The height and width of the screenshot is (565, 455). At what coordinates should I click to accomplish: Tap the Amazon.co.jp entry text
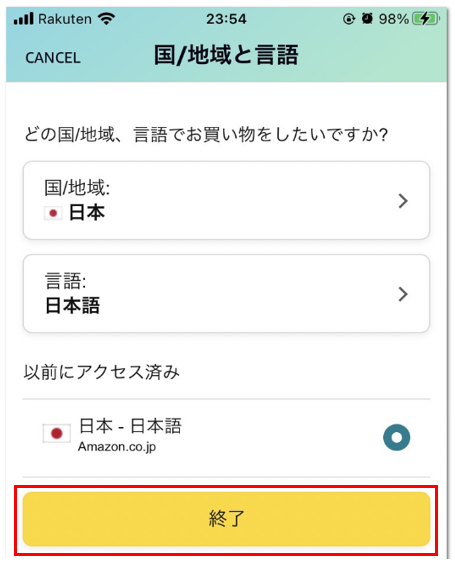117,447
